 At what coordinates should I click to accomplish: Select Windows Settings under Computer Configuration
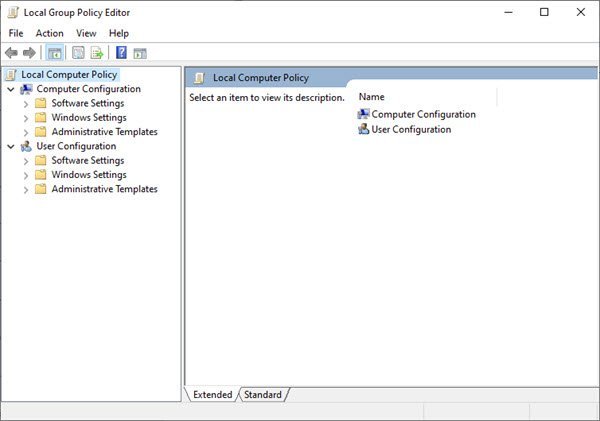[x=89, y=117]
